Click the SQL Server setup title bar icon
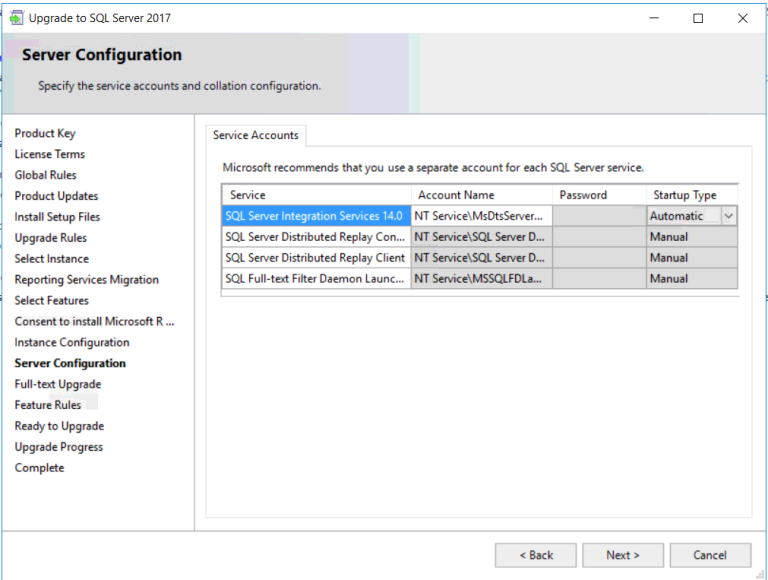Viewport: 768px width, 580px height. [15, 18]
